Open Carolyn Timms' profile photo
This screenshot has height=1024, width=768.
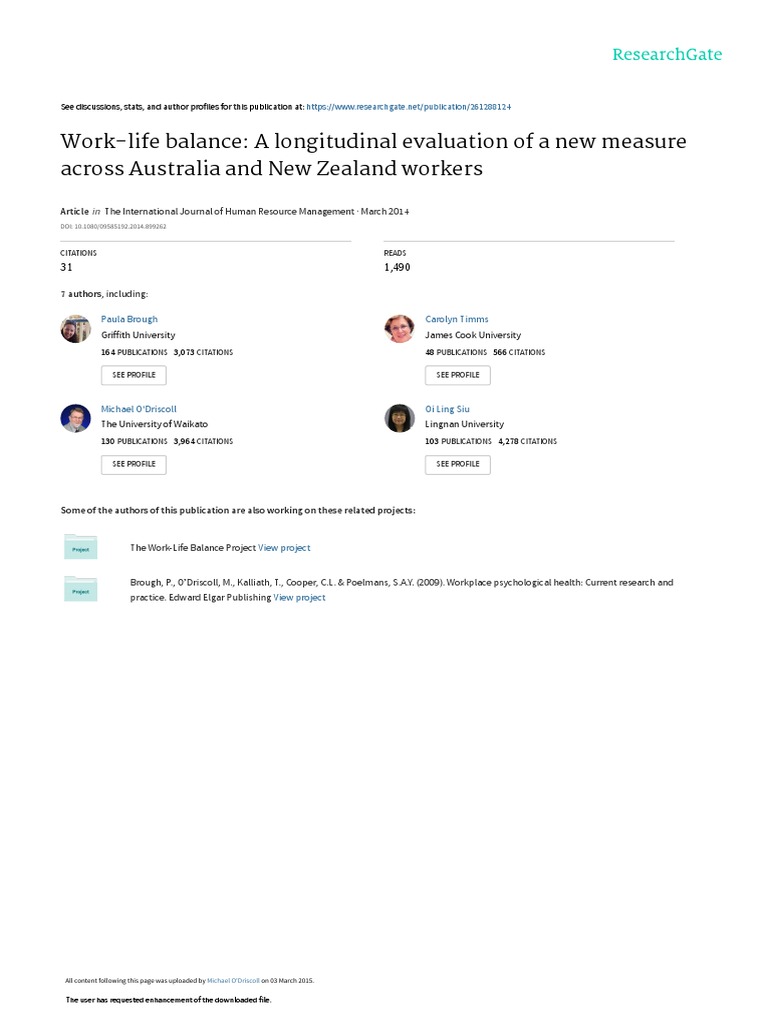click(400, 329)
